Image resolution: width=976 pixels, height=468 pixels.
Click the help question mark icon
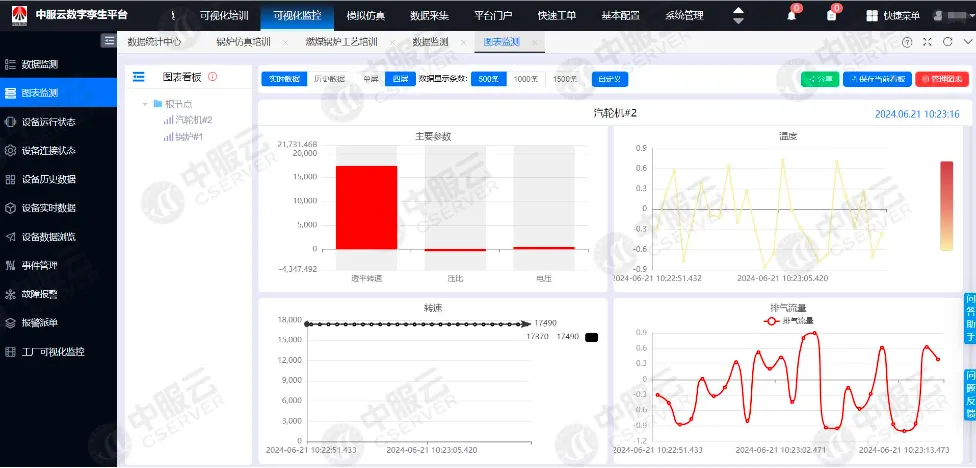[x=907, y=42]
